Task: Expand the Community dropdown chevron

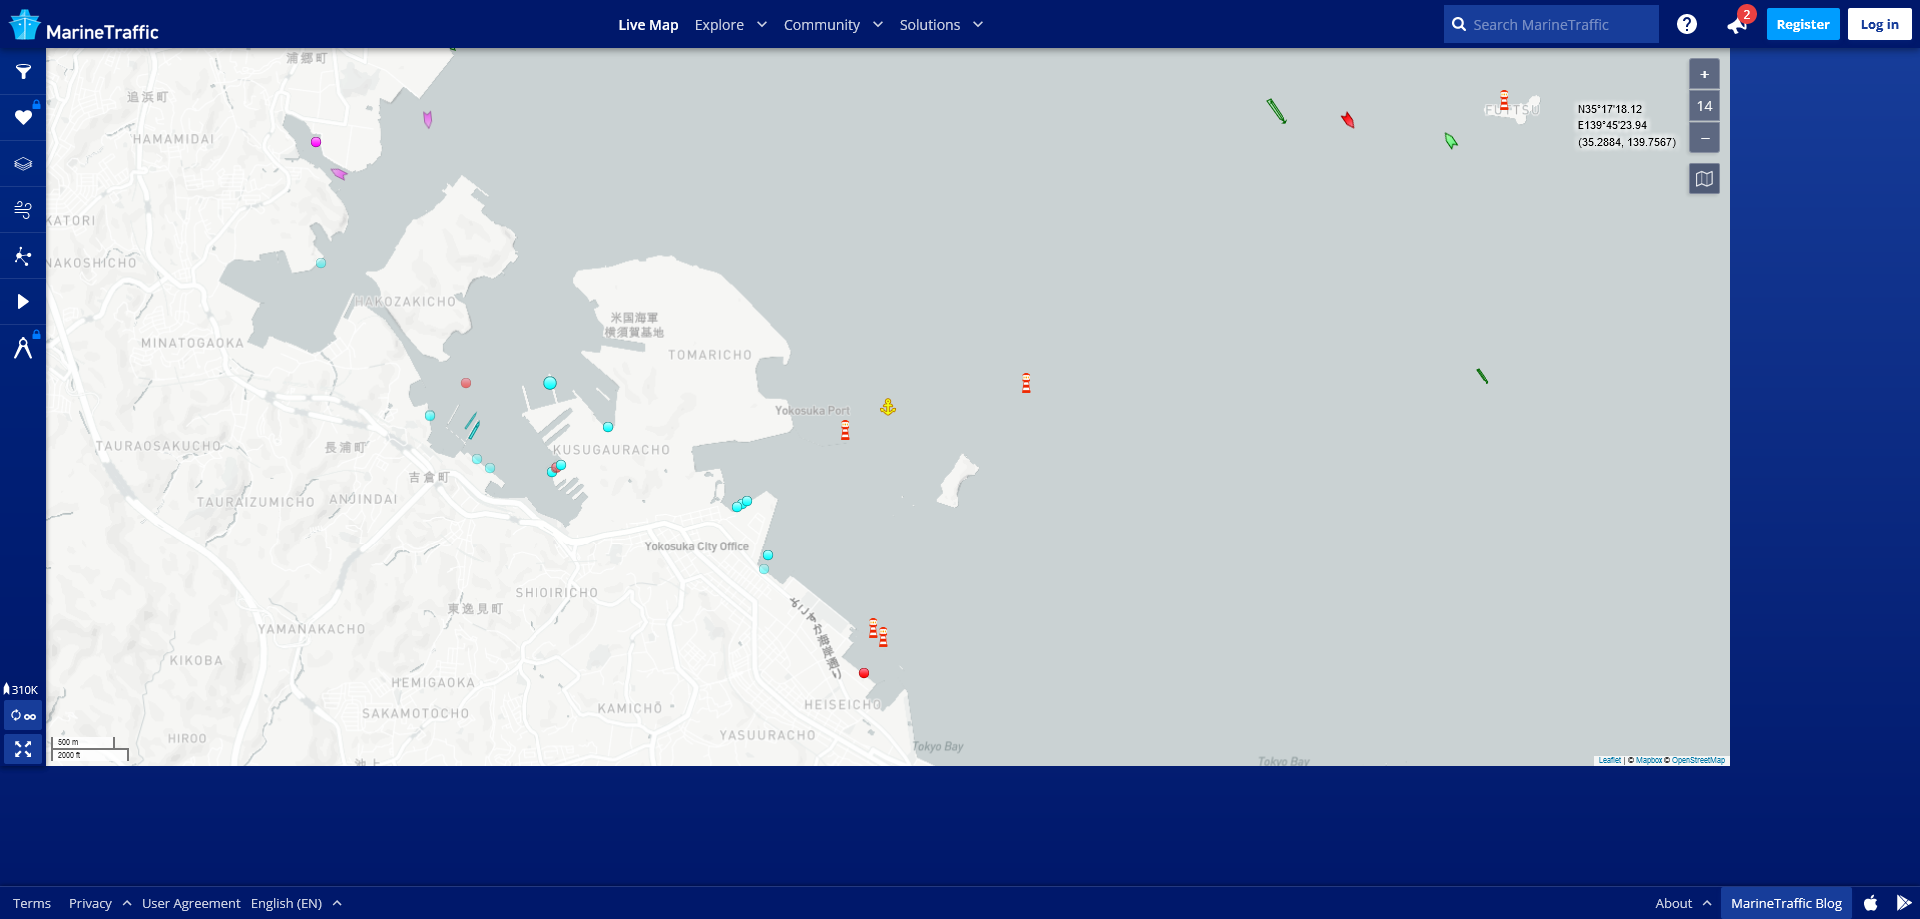Action: (x=878, y=24)
